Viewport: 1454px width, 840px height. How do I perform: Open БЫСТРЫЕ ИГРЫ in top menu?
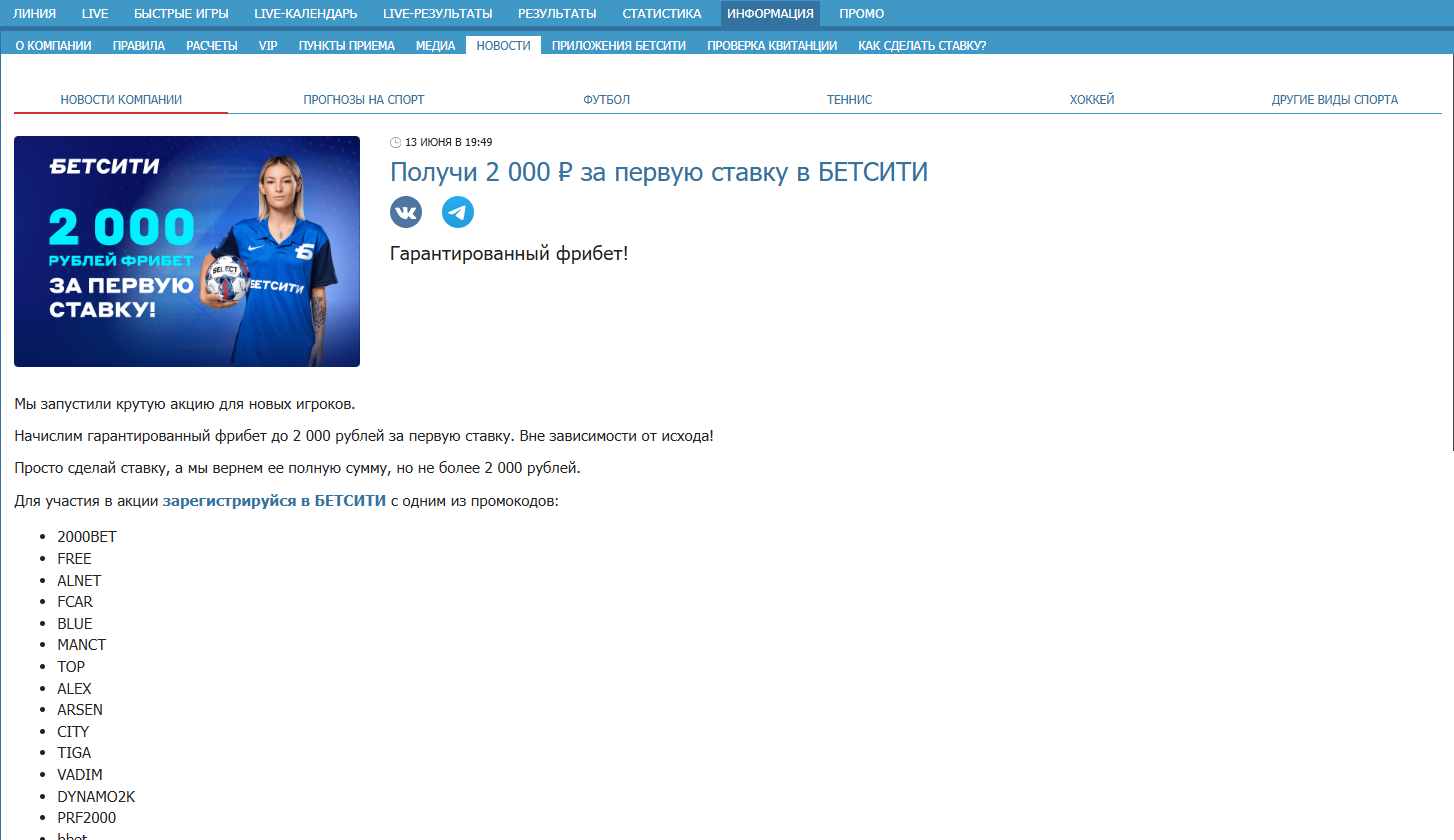click(181, 13)
